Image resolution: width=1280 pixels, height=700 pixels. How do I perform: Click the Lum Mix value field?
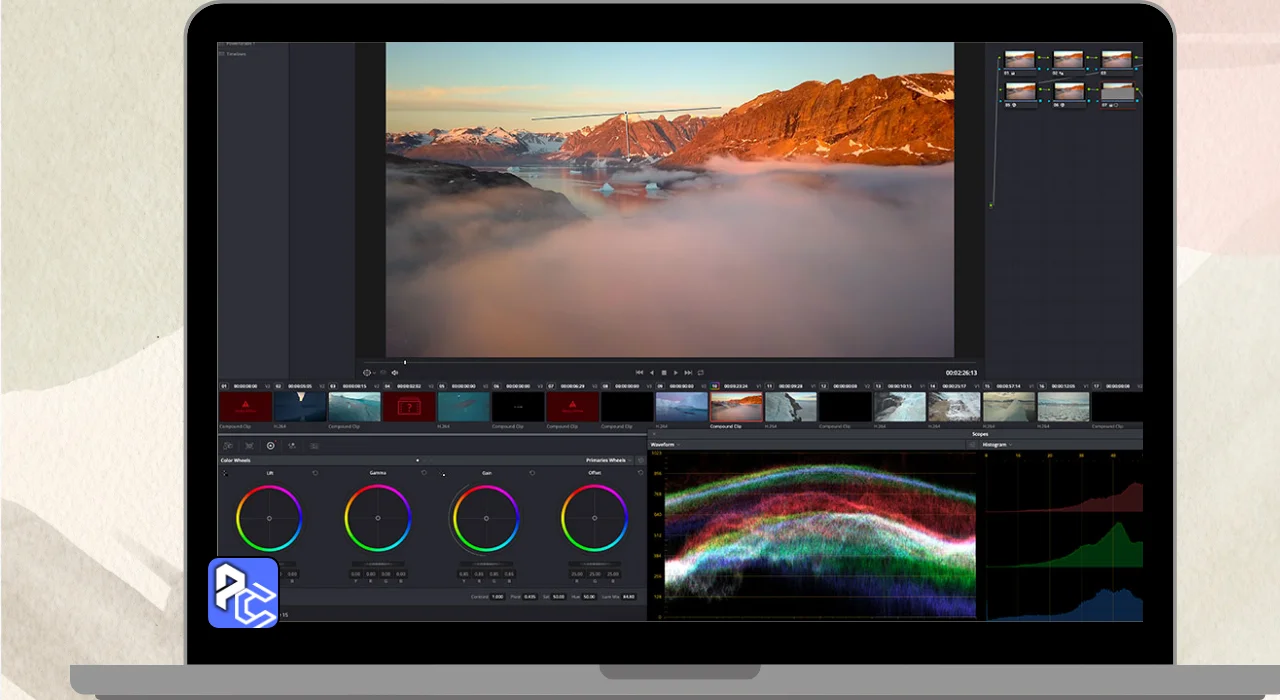click(628, 597)
